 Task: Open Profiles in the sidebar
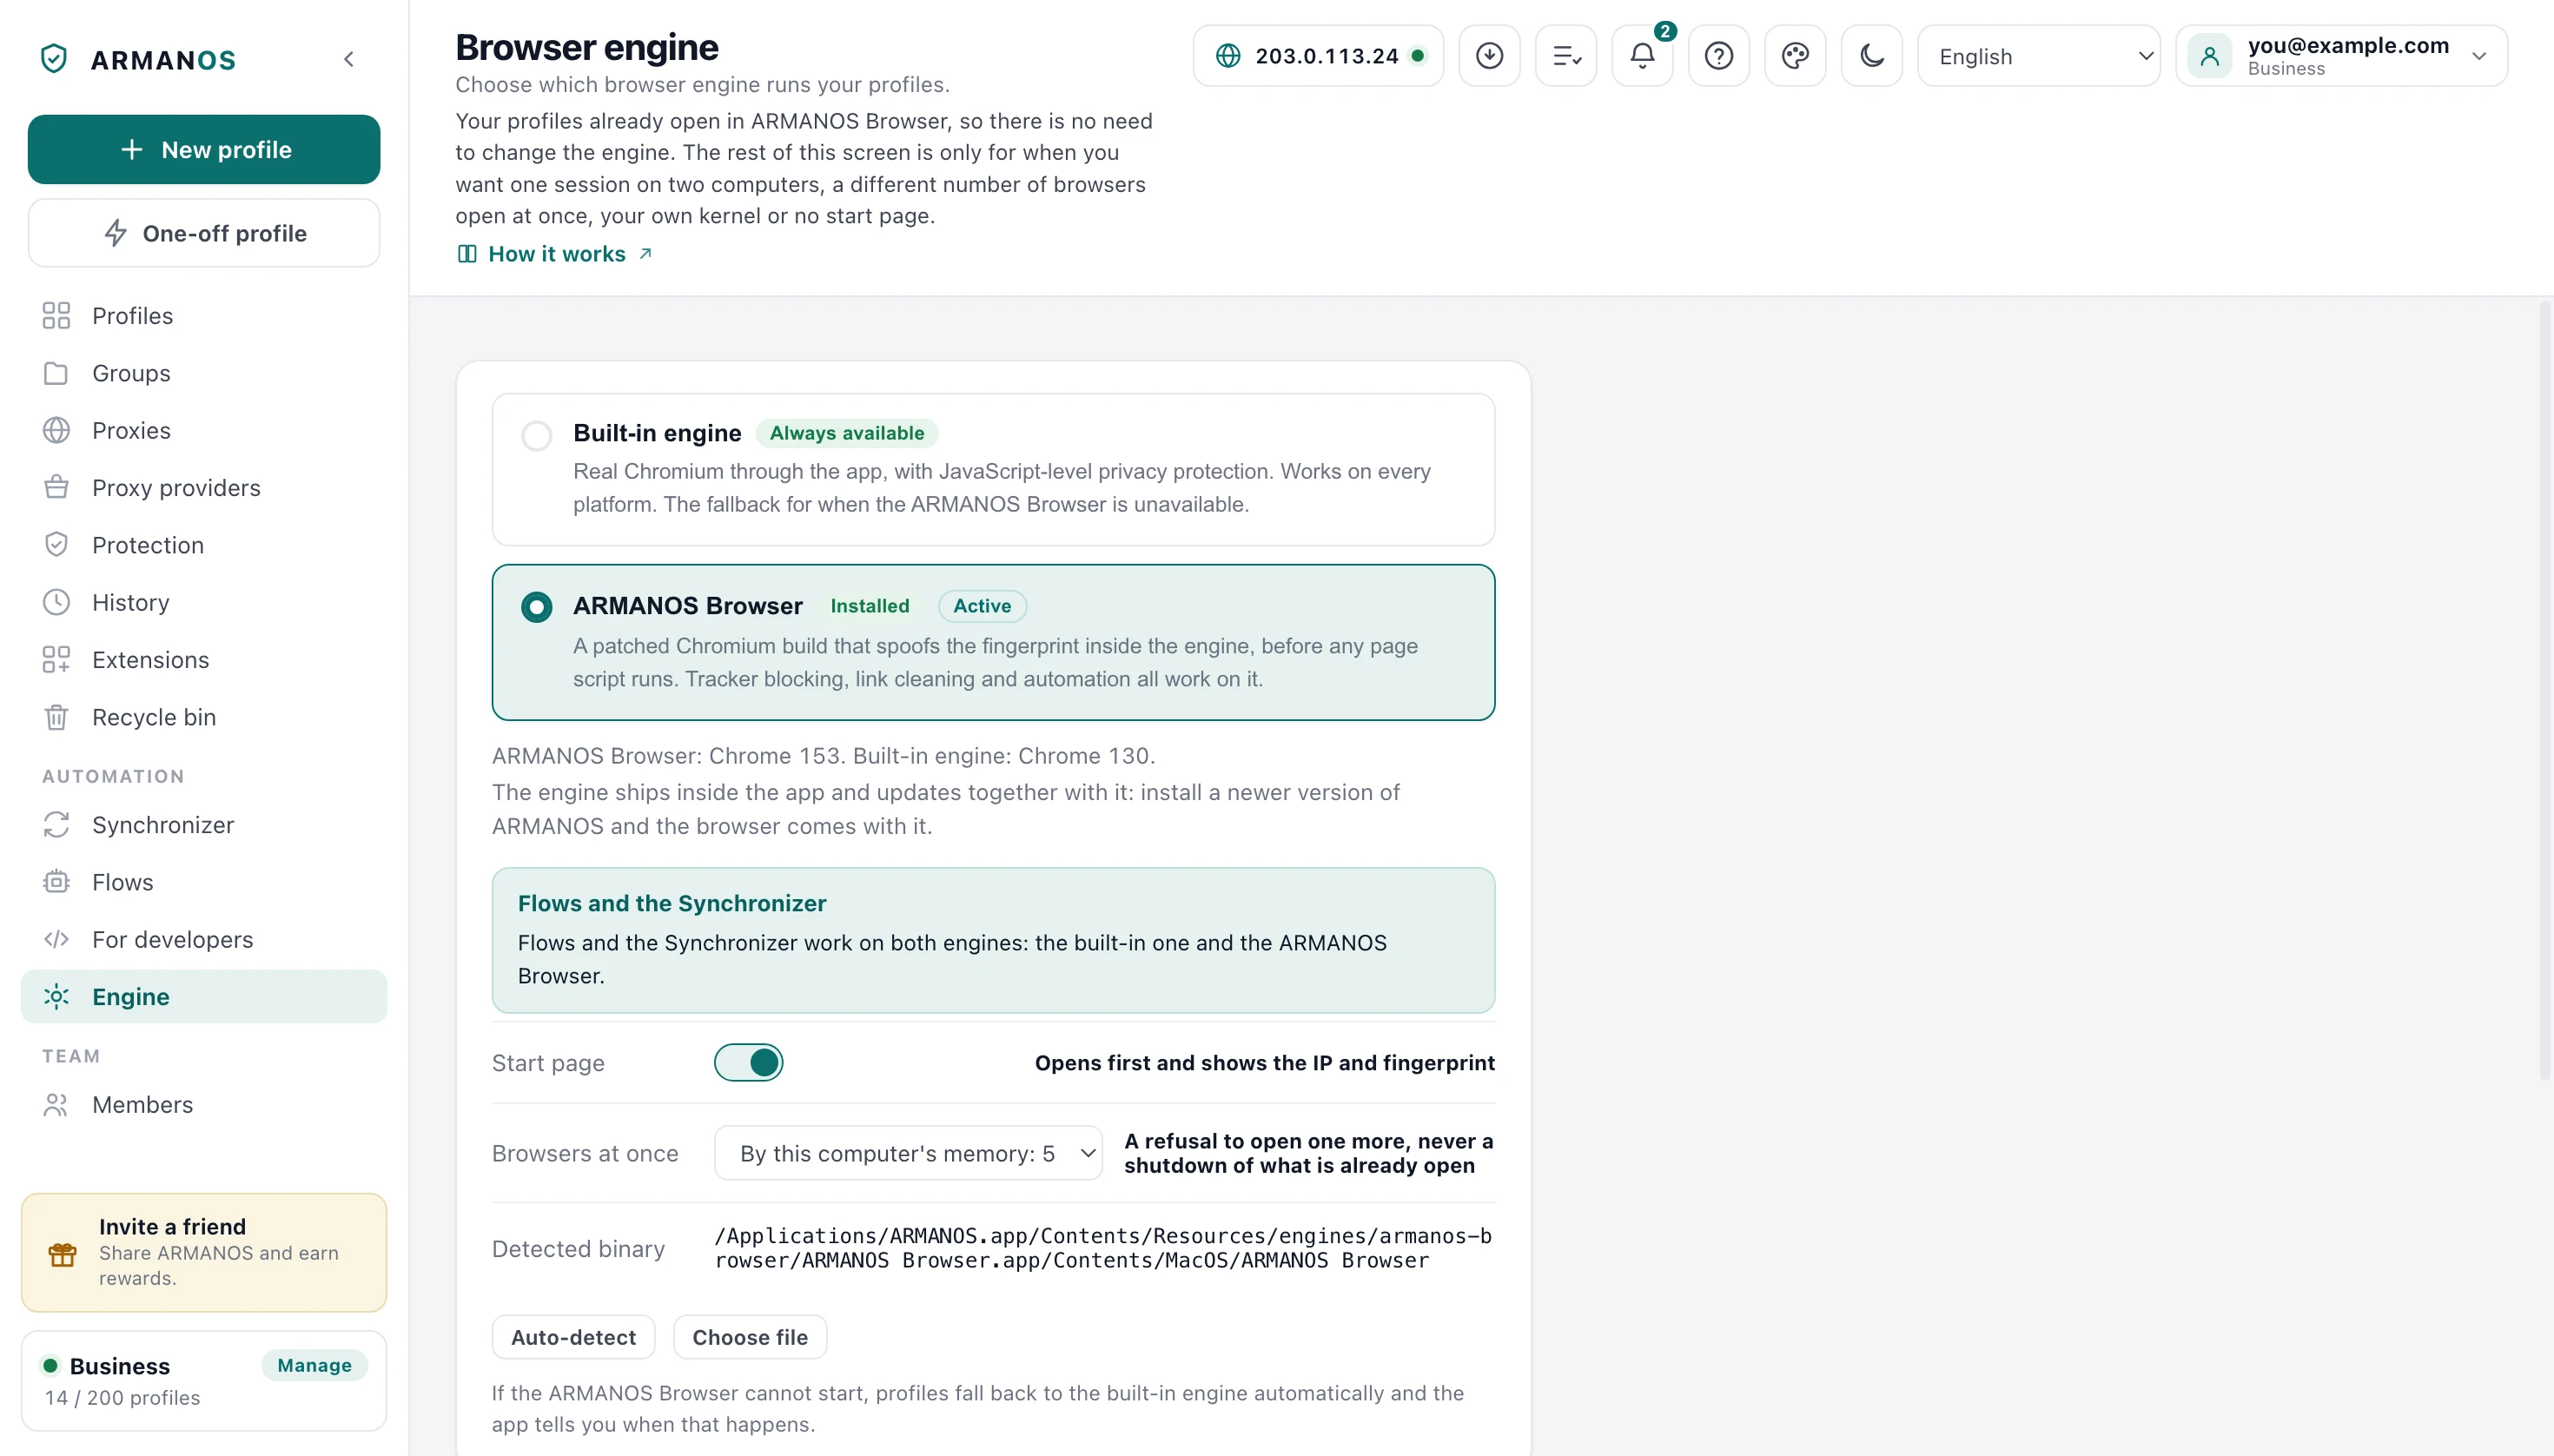(204, 316)
